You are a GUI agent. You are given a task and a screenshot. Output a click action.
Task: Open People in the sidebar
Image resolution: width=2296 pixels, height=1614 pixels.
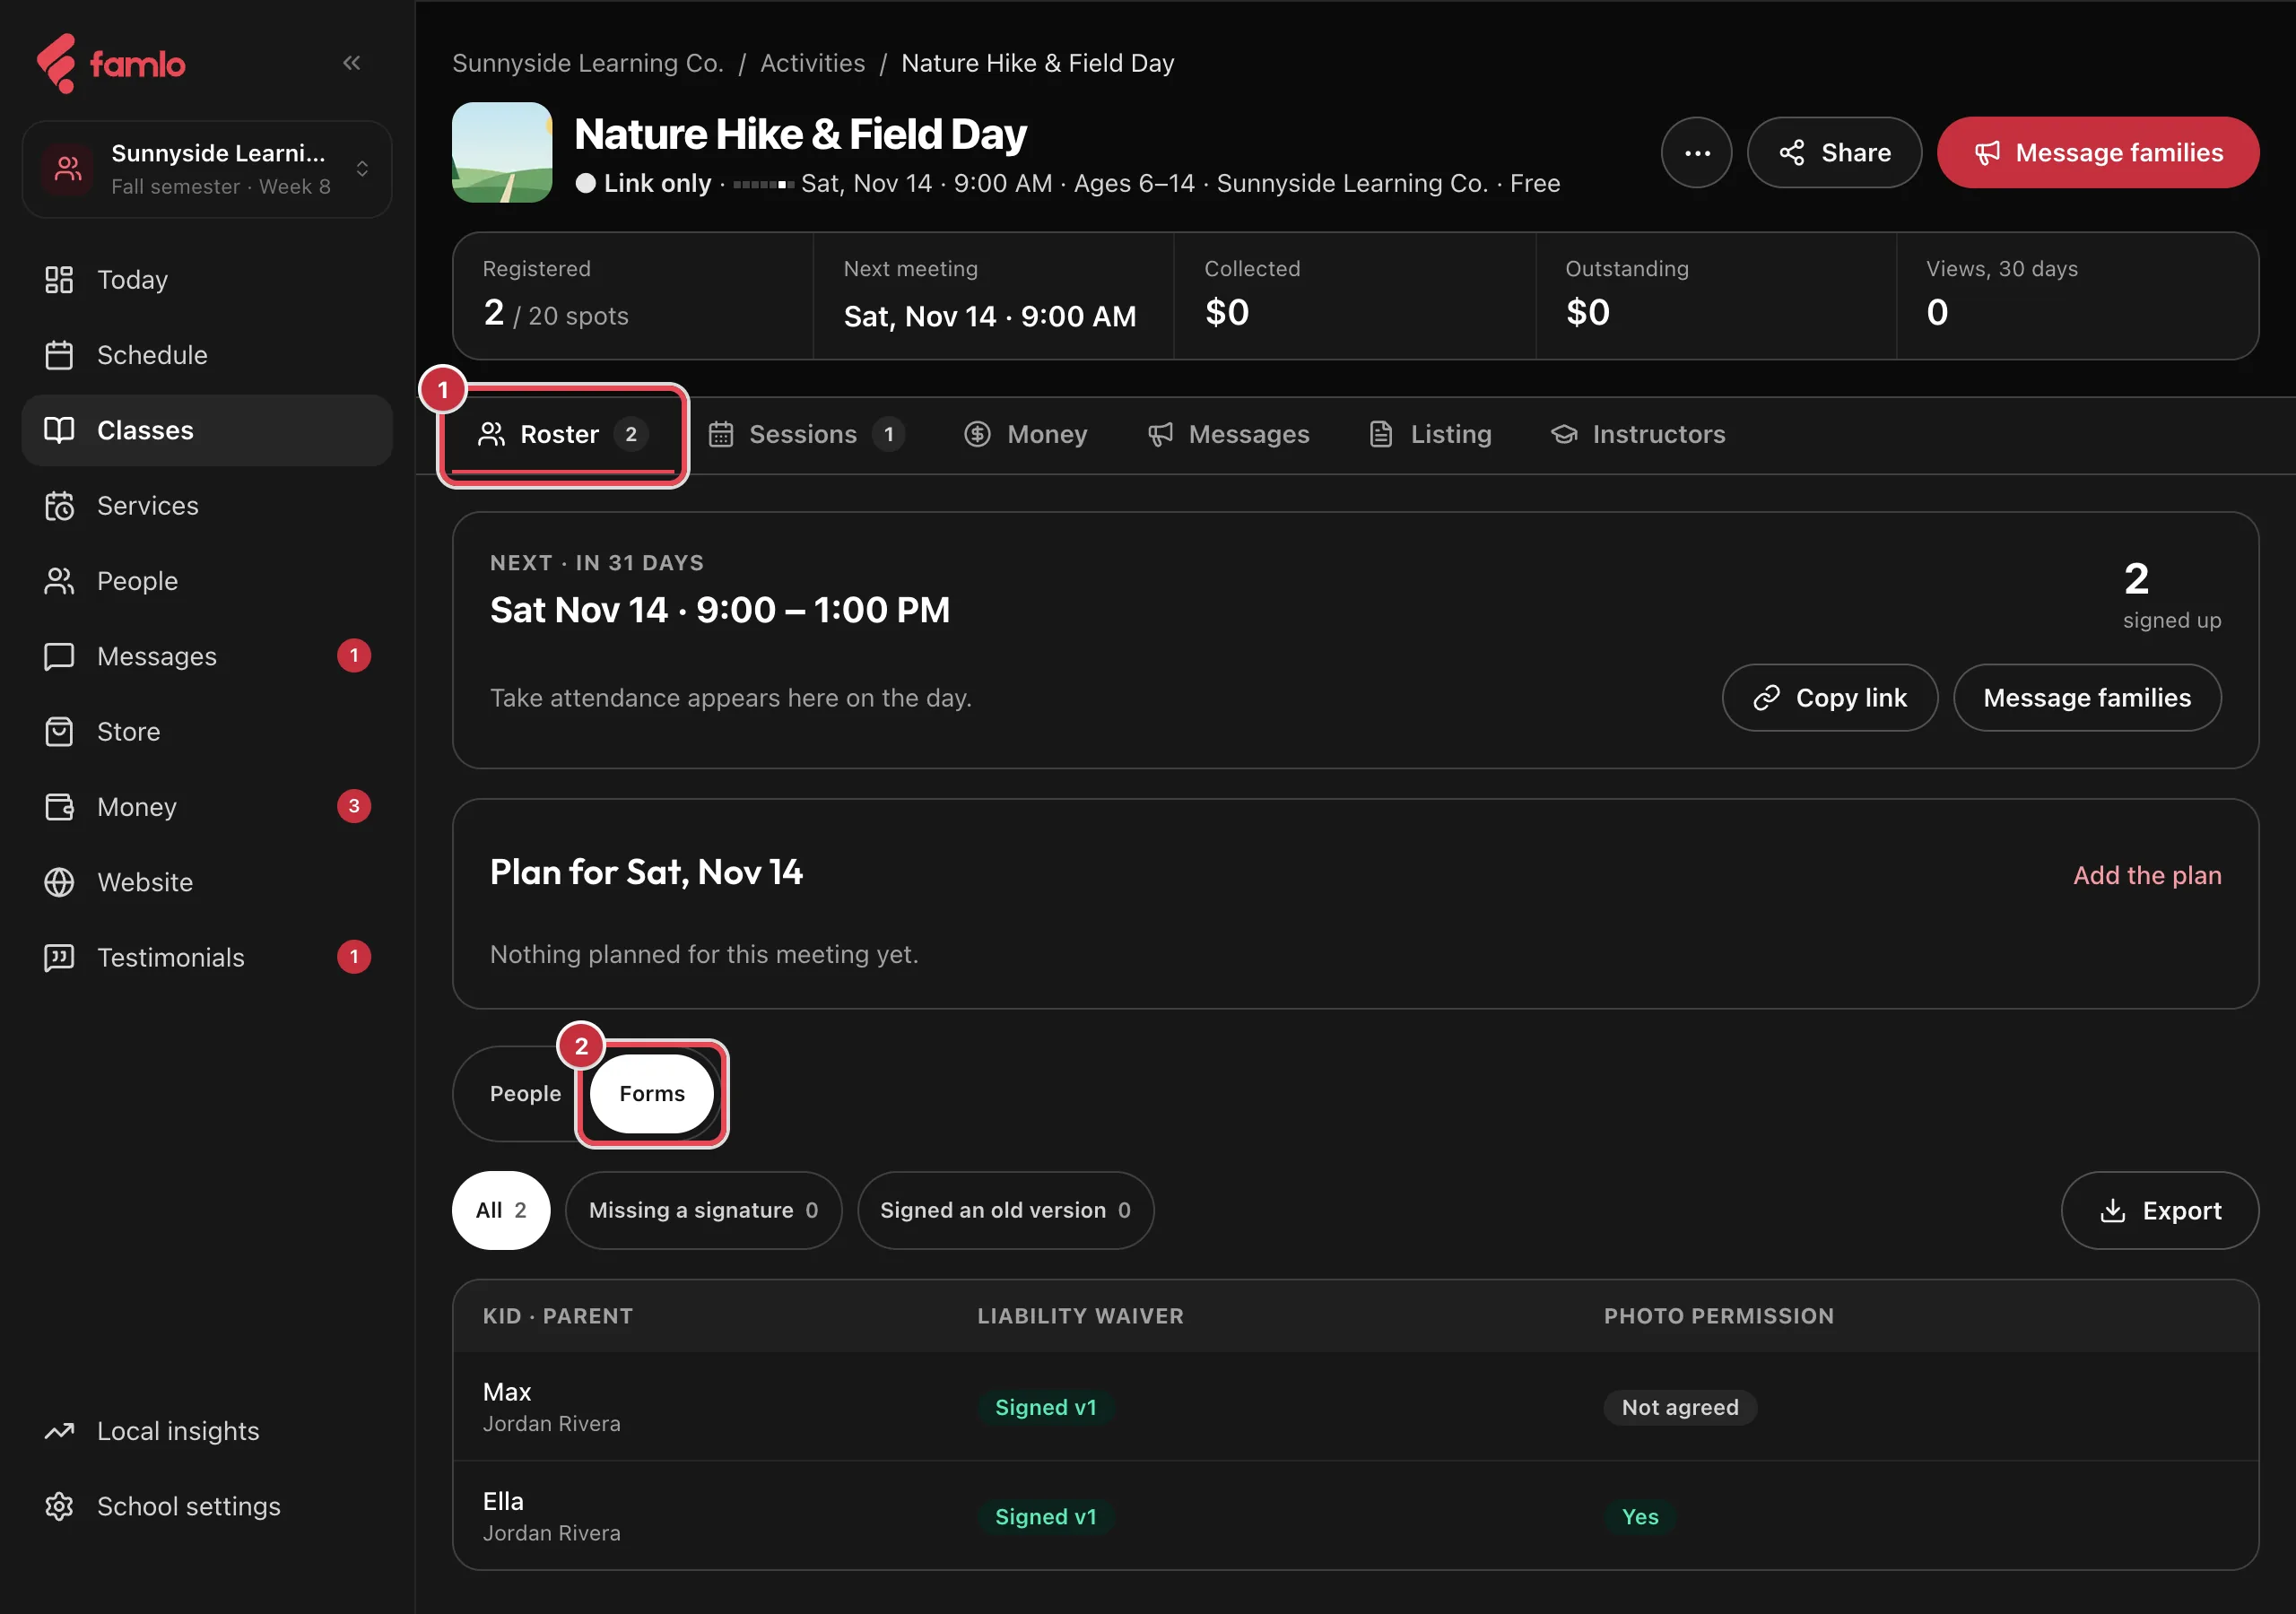(x=207, y=581)
